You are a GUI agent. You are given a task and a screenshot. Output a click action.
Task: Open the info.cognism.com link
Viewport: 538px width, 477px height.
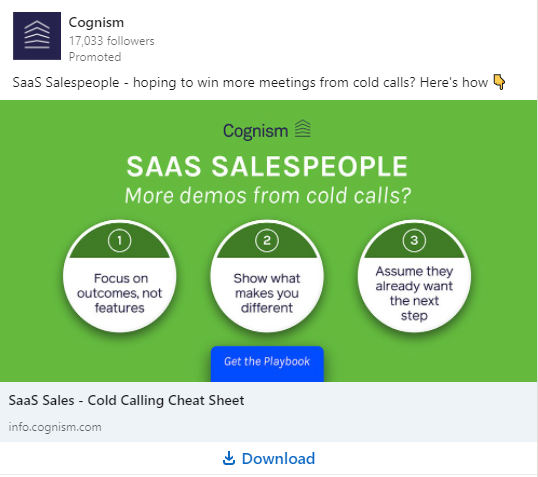55,427
